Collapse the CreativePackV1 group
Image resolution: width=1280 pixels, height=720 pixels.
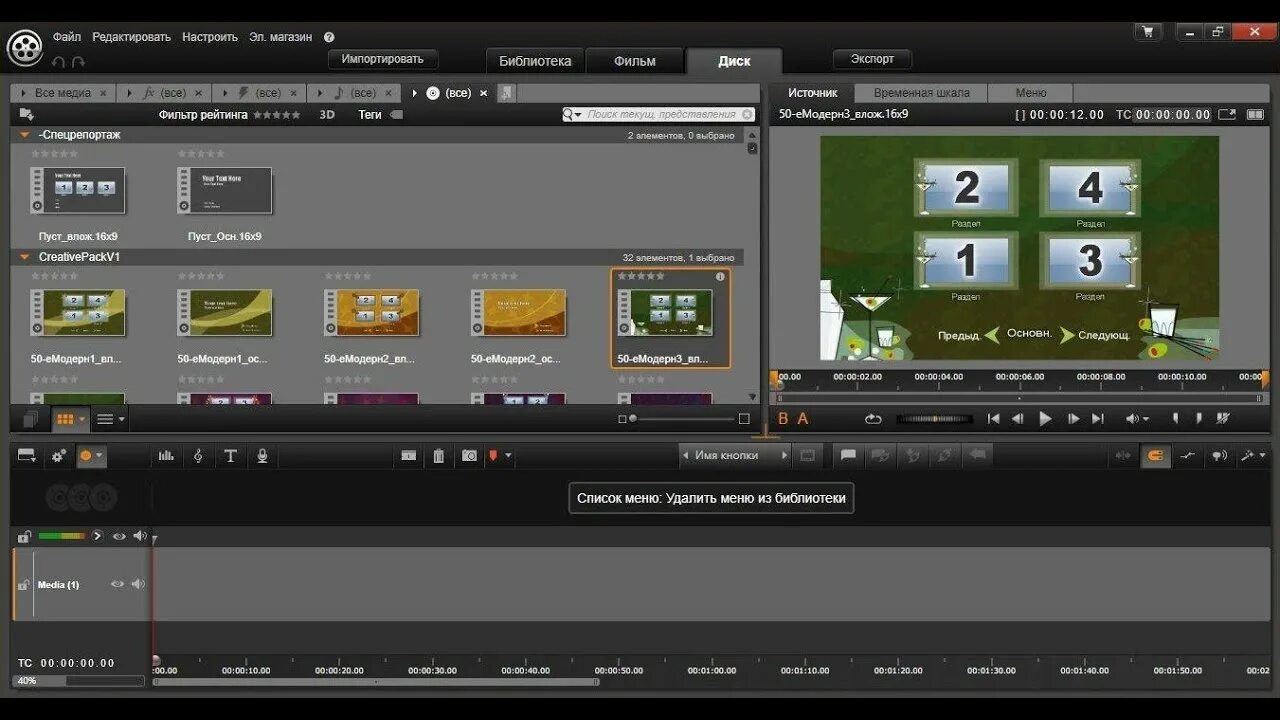(x=25, y=257)
